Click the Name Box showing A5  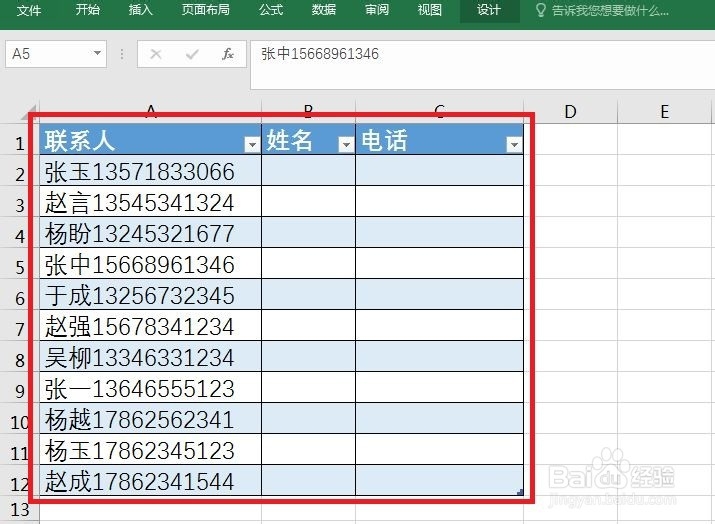tap(56, 54)
